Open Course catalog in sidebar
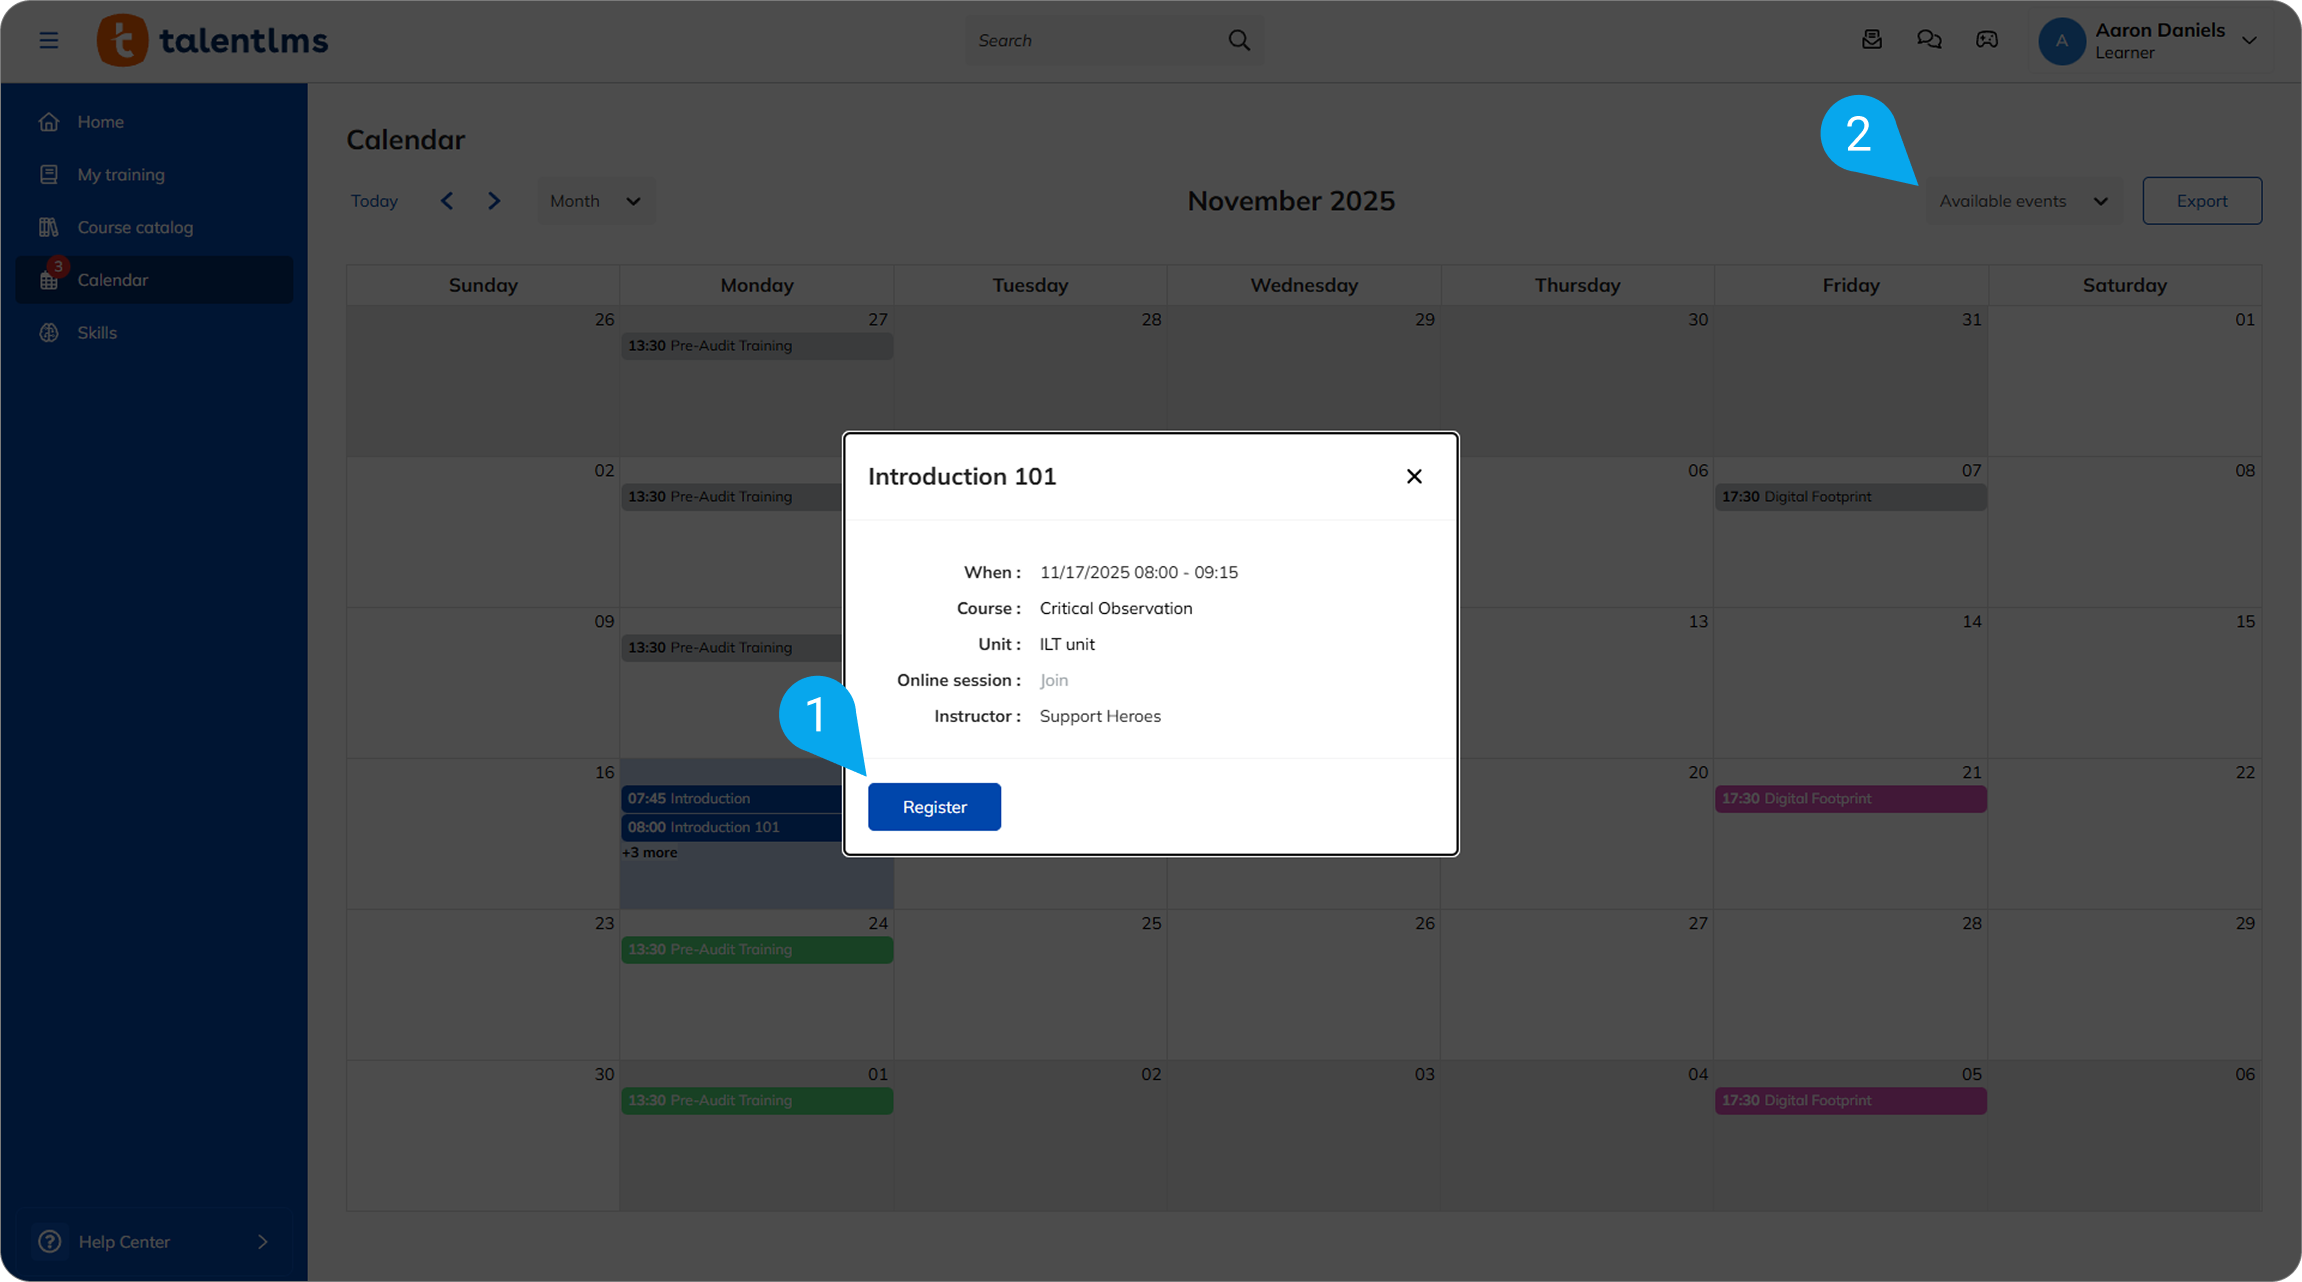Screen dimensions: 2302x1282 click(135, 227)
